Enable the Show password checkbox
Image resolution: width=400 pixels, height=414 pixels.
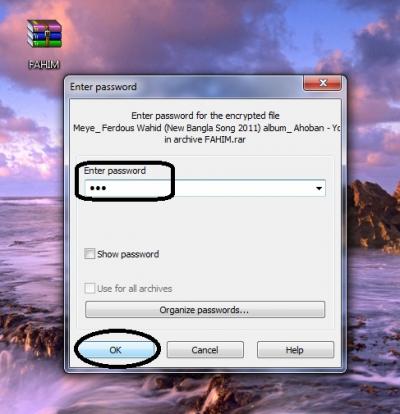89,254
